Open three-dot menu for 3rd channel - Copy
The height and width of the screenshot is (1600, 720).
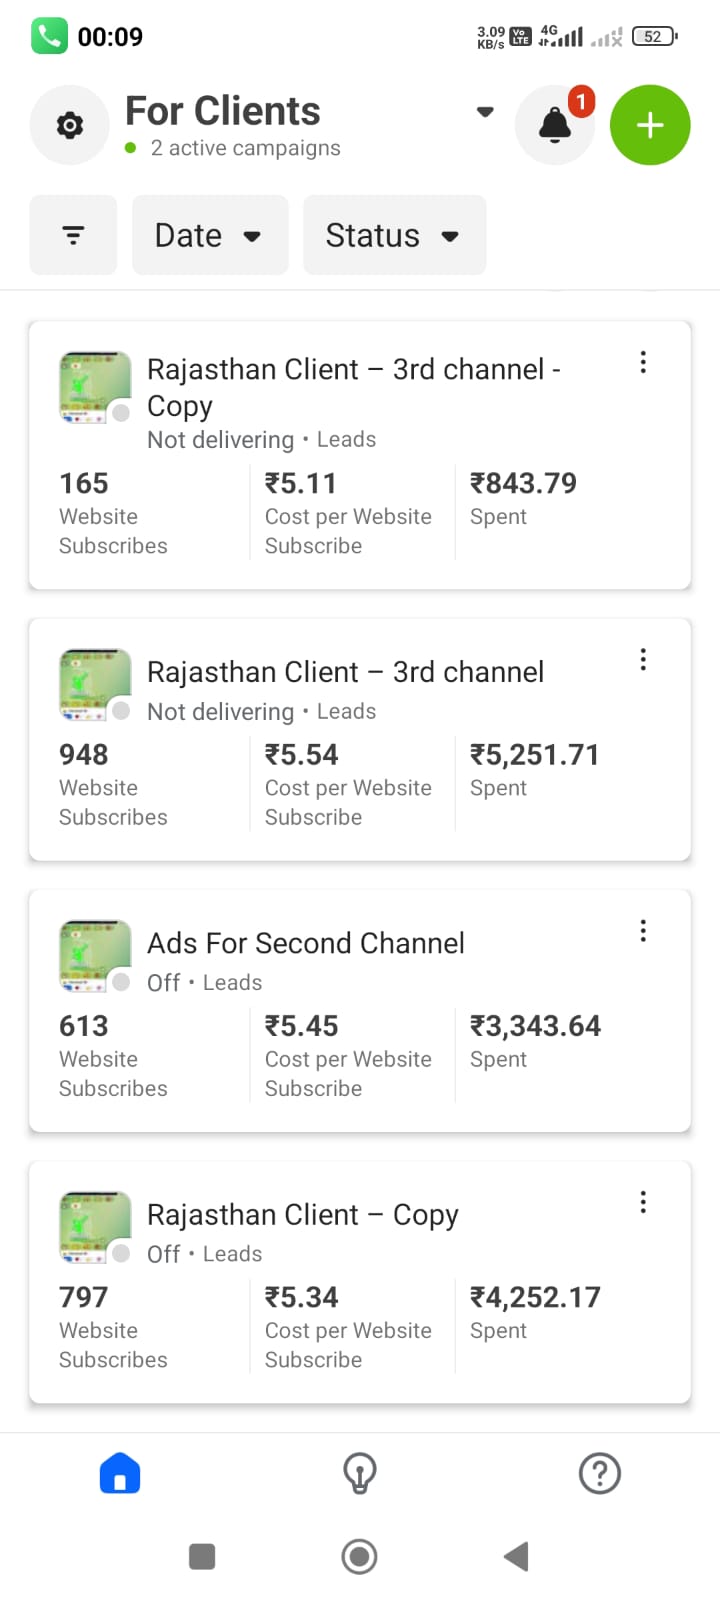pyautogui.click(x=643, y=362)
